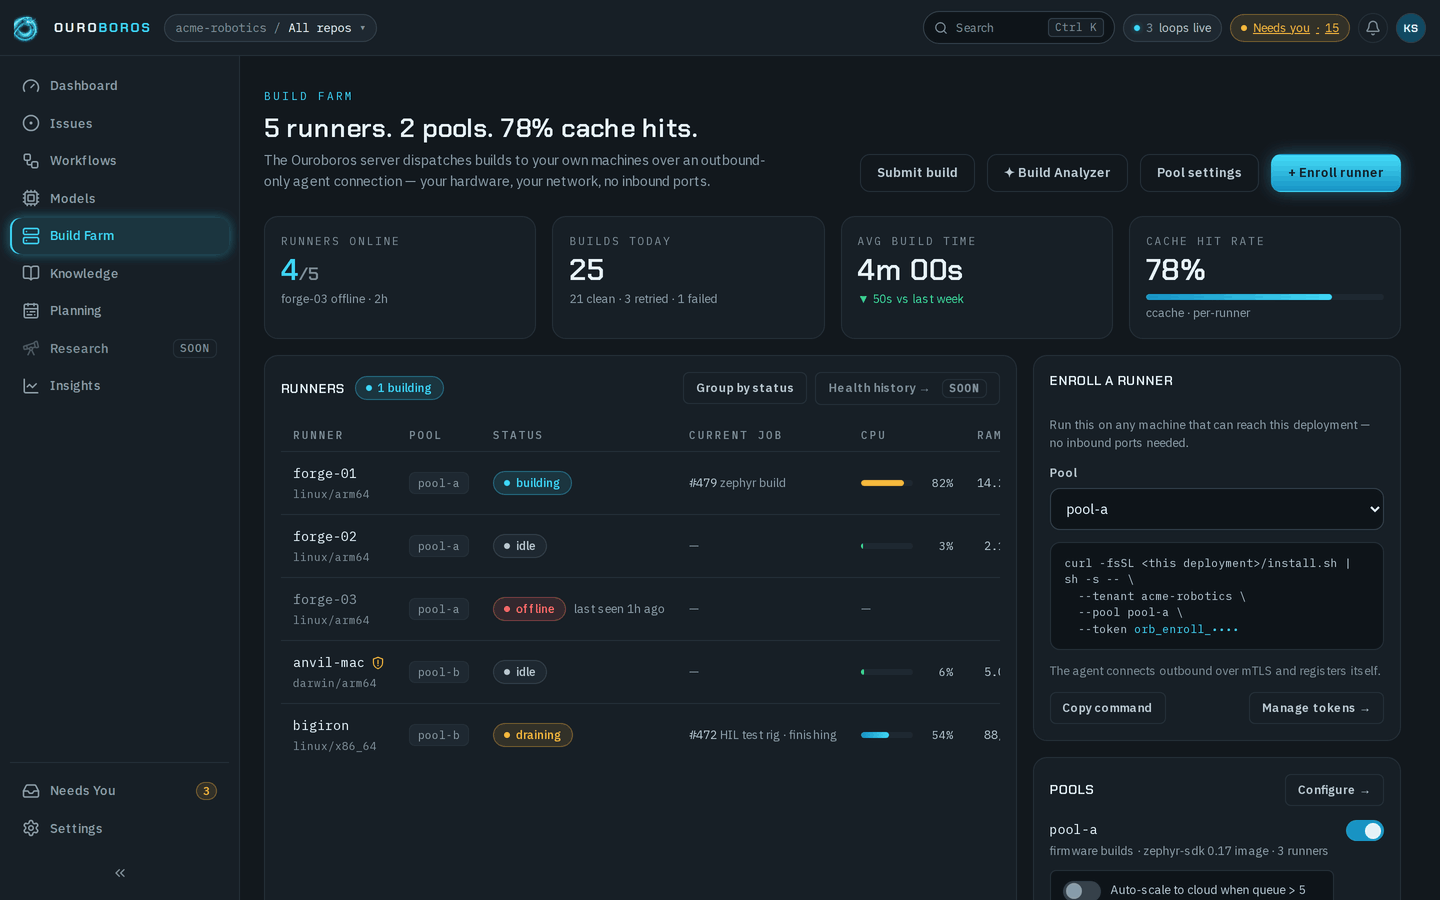The height and width of the screenshot is (900, 1440).
Task: Open the notifications bell
Action: click(x=1373, y=28)
